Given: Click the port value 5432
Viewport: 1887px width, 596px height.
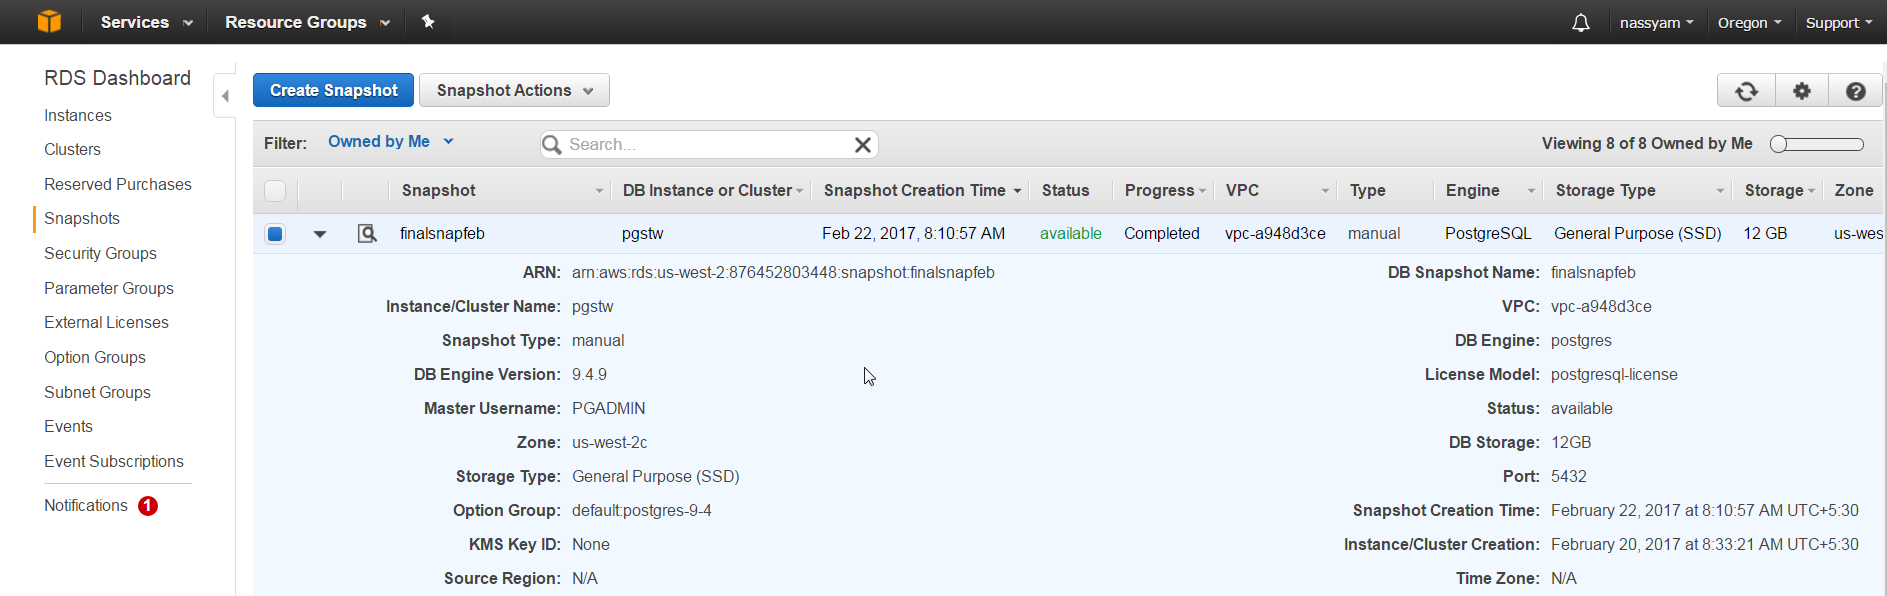Looking at the screenshot, I should (x=1569, y=477).
